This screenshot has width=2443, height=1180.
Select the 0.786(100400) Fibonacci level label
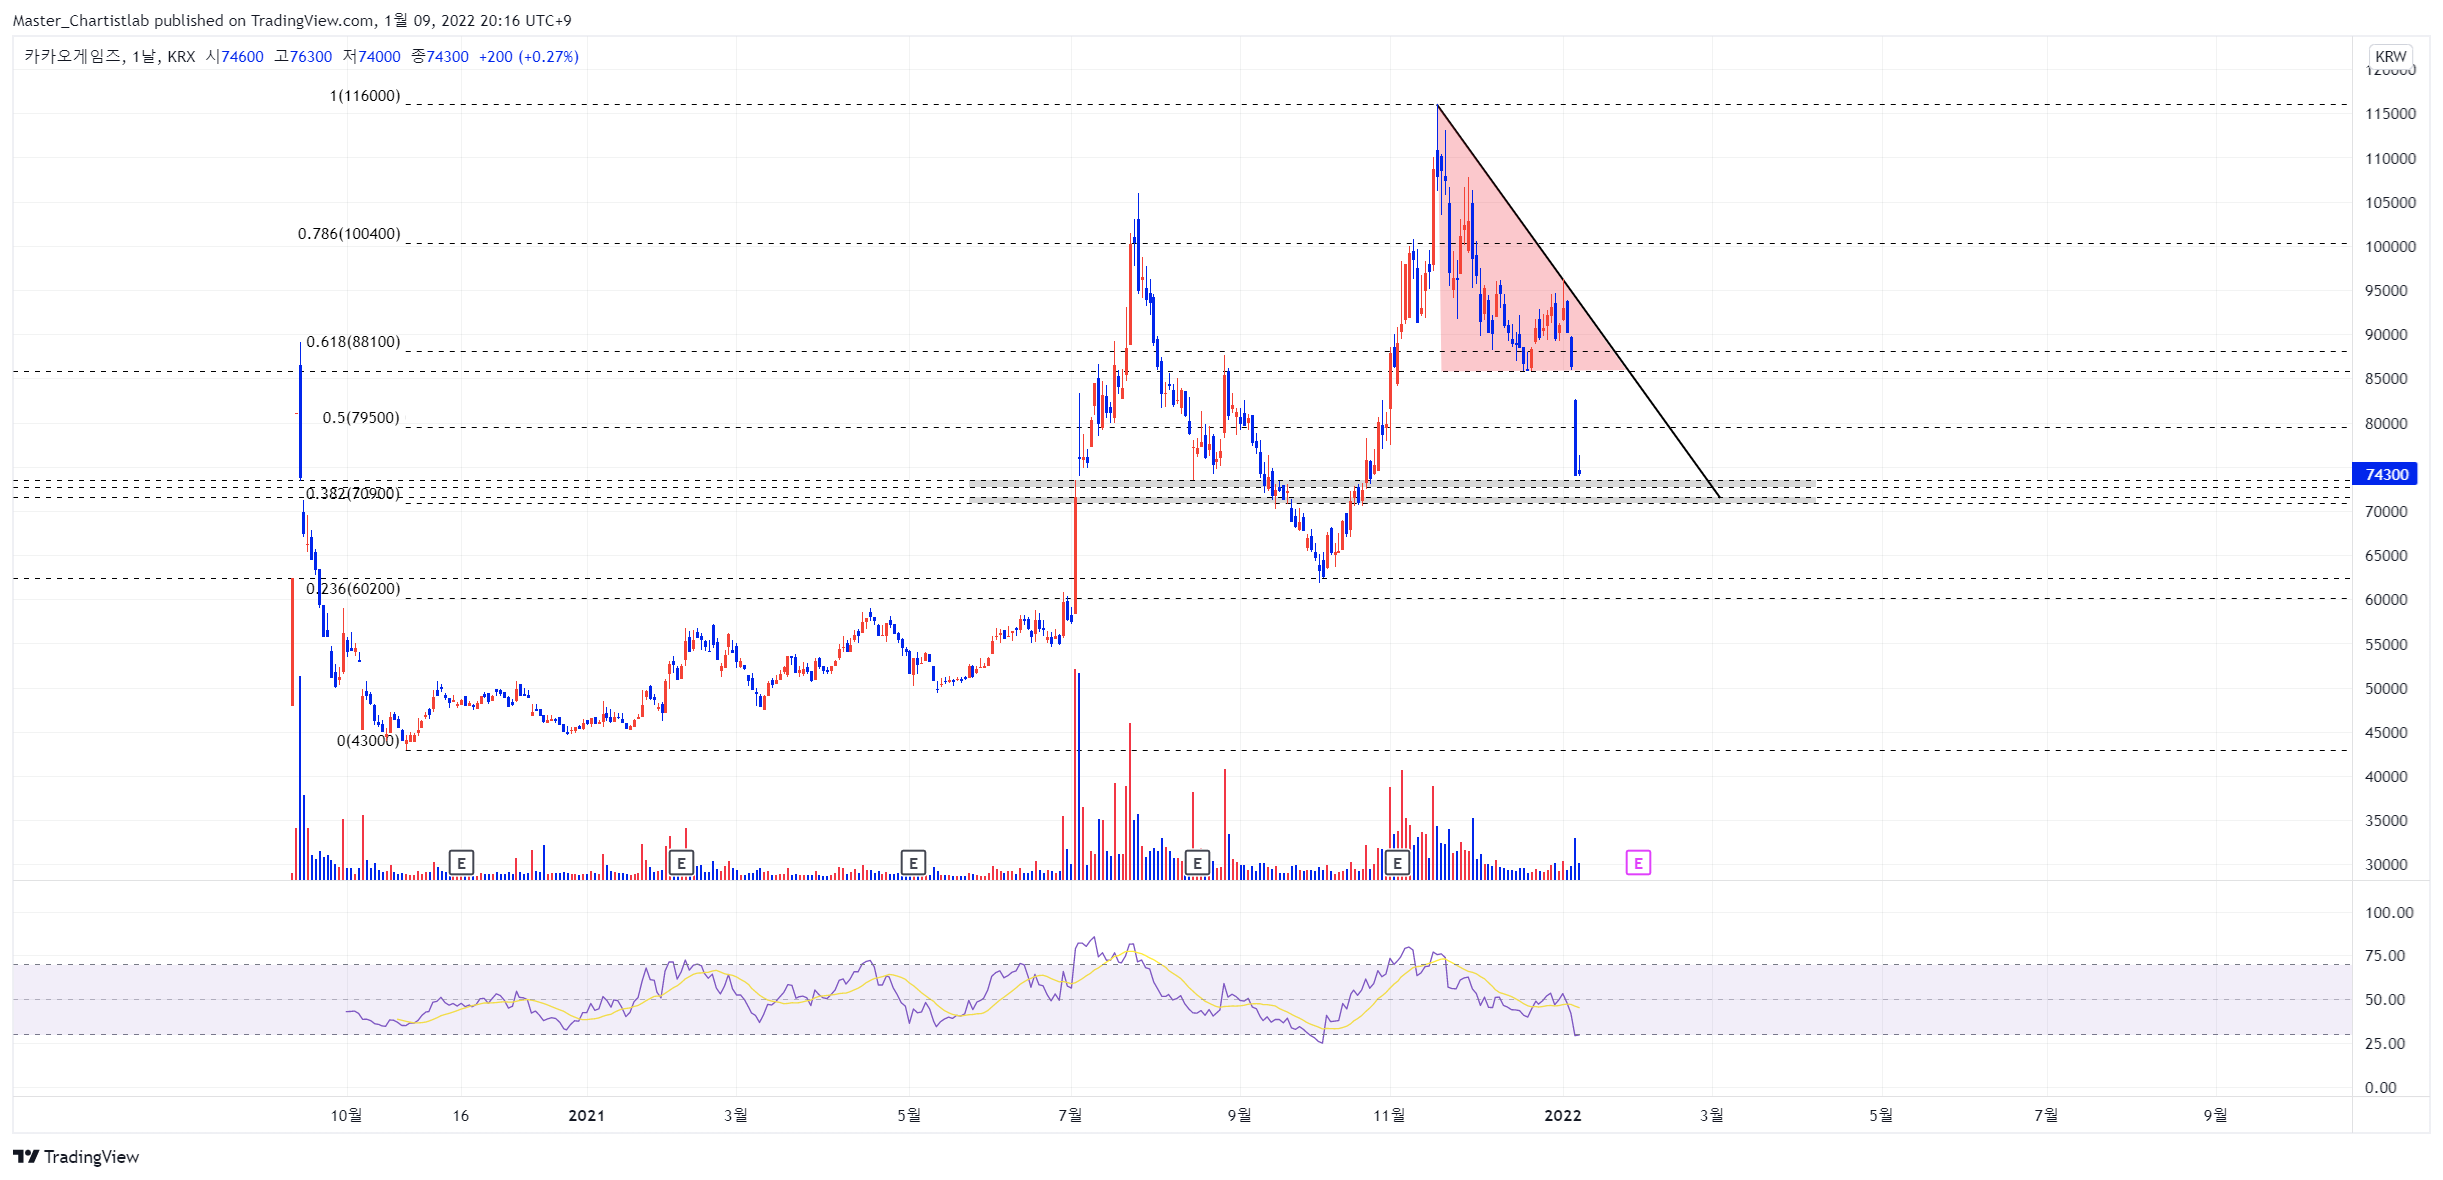point(349,234)
